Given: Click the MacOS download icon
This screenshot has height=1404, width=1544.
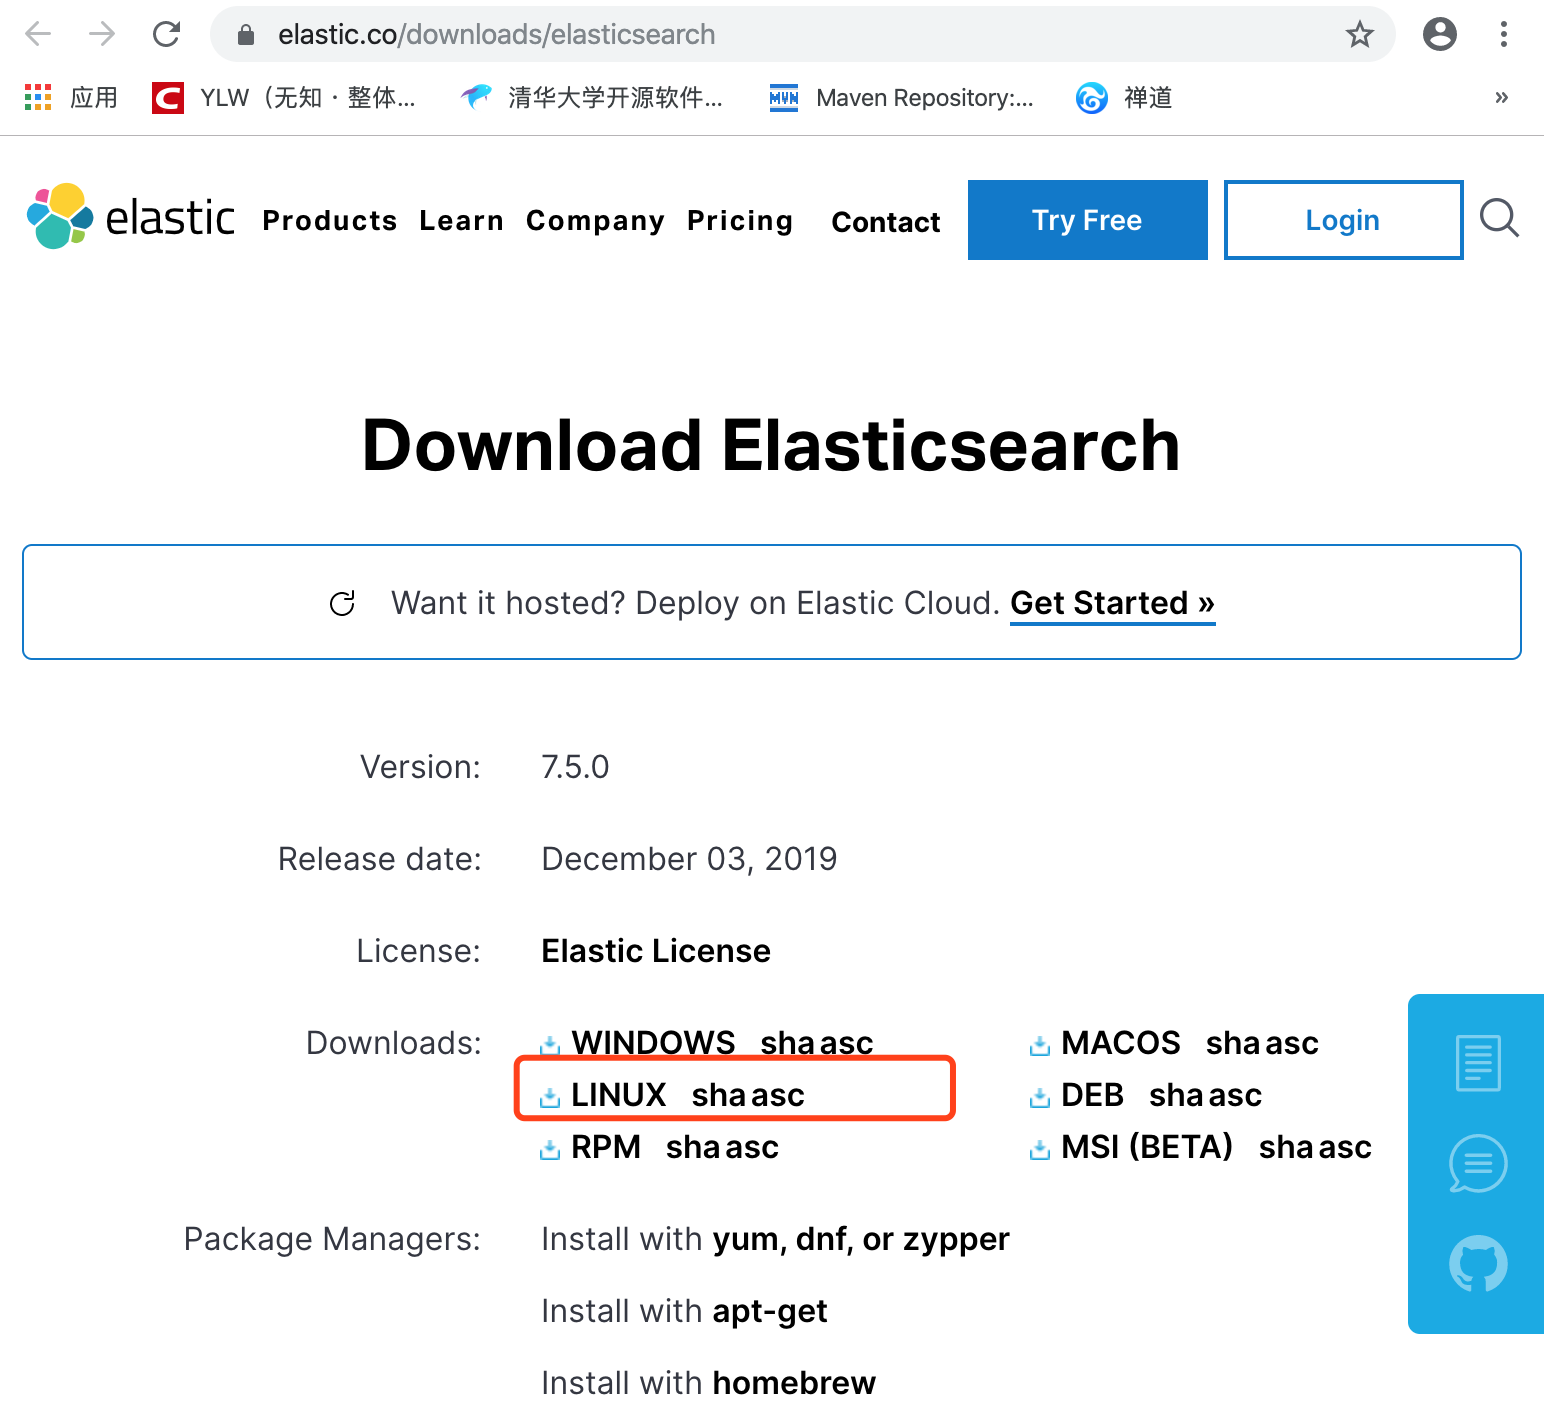Looking at the screenshot, I should pos(1040,1046).
